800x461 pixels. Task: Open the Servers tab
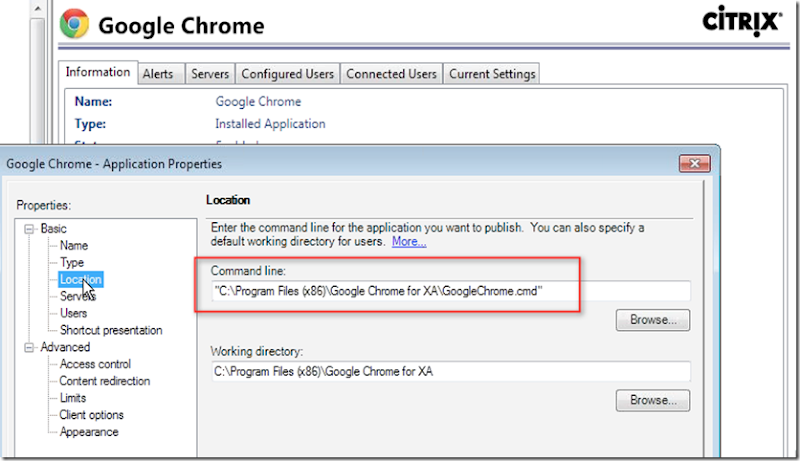210,74
